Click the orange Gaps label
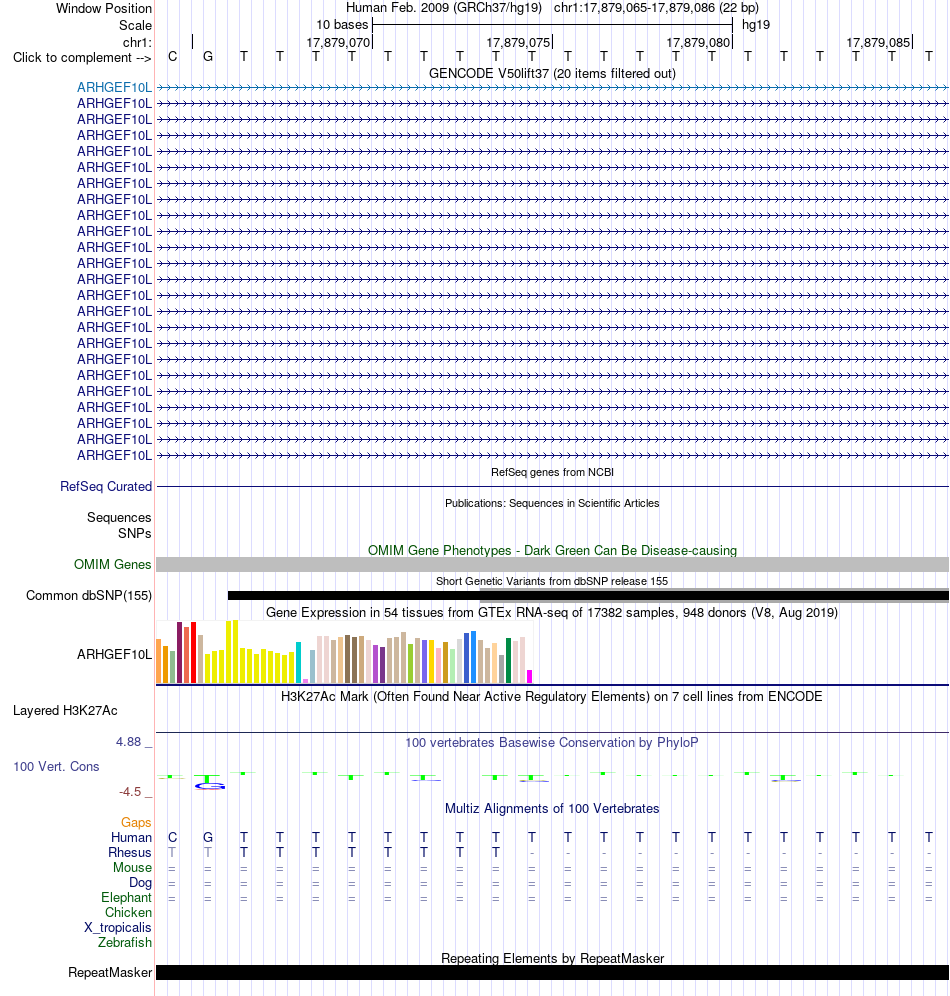This screenshot has width=950, height=996. click(136, 823)
